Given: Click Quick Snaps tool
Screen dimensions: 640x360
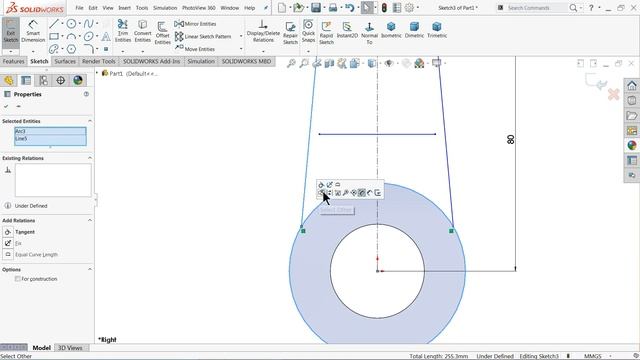Looking at the screenshot, I should tap(308, 31).
